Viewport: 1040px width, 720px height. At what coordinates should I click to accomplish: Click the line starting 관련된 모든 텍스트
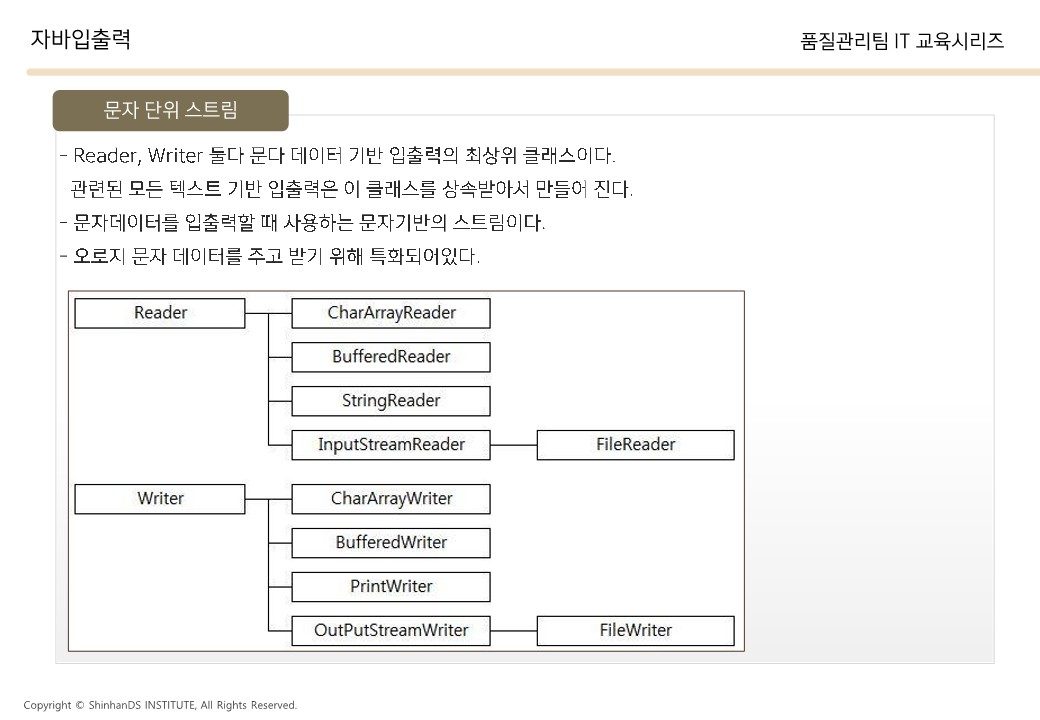click(352, 190)
